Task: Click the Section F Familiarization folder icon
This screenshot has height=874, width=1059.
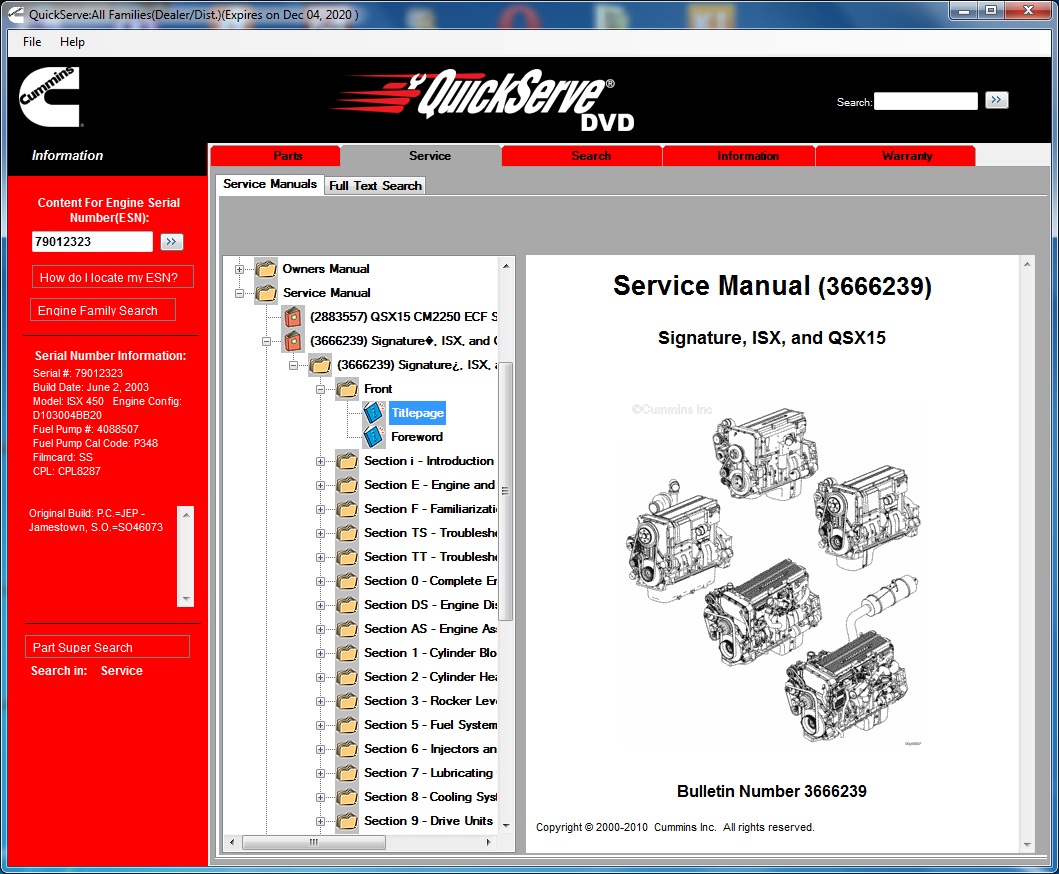Action: [346, 509]
